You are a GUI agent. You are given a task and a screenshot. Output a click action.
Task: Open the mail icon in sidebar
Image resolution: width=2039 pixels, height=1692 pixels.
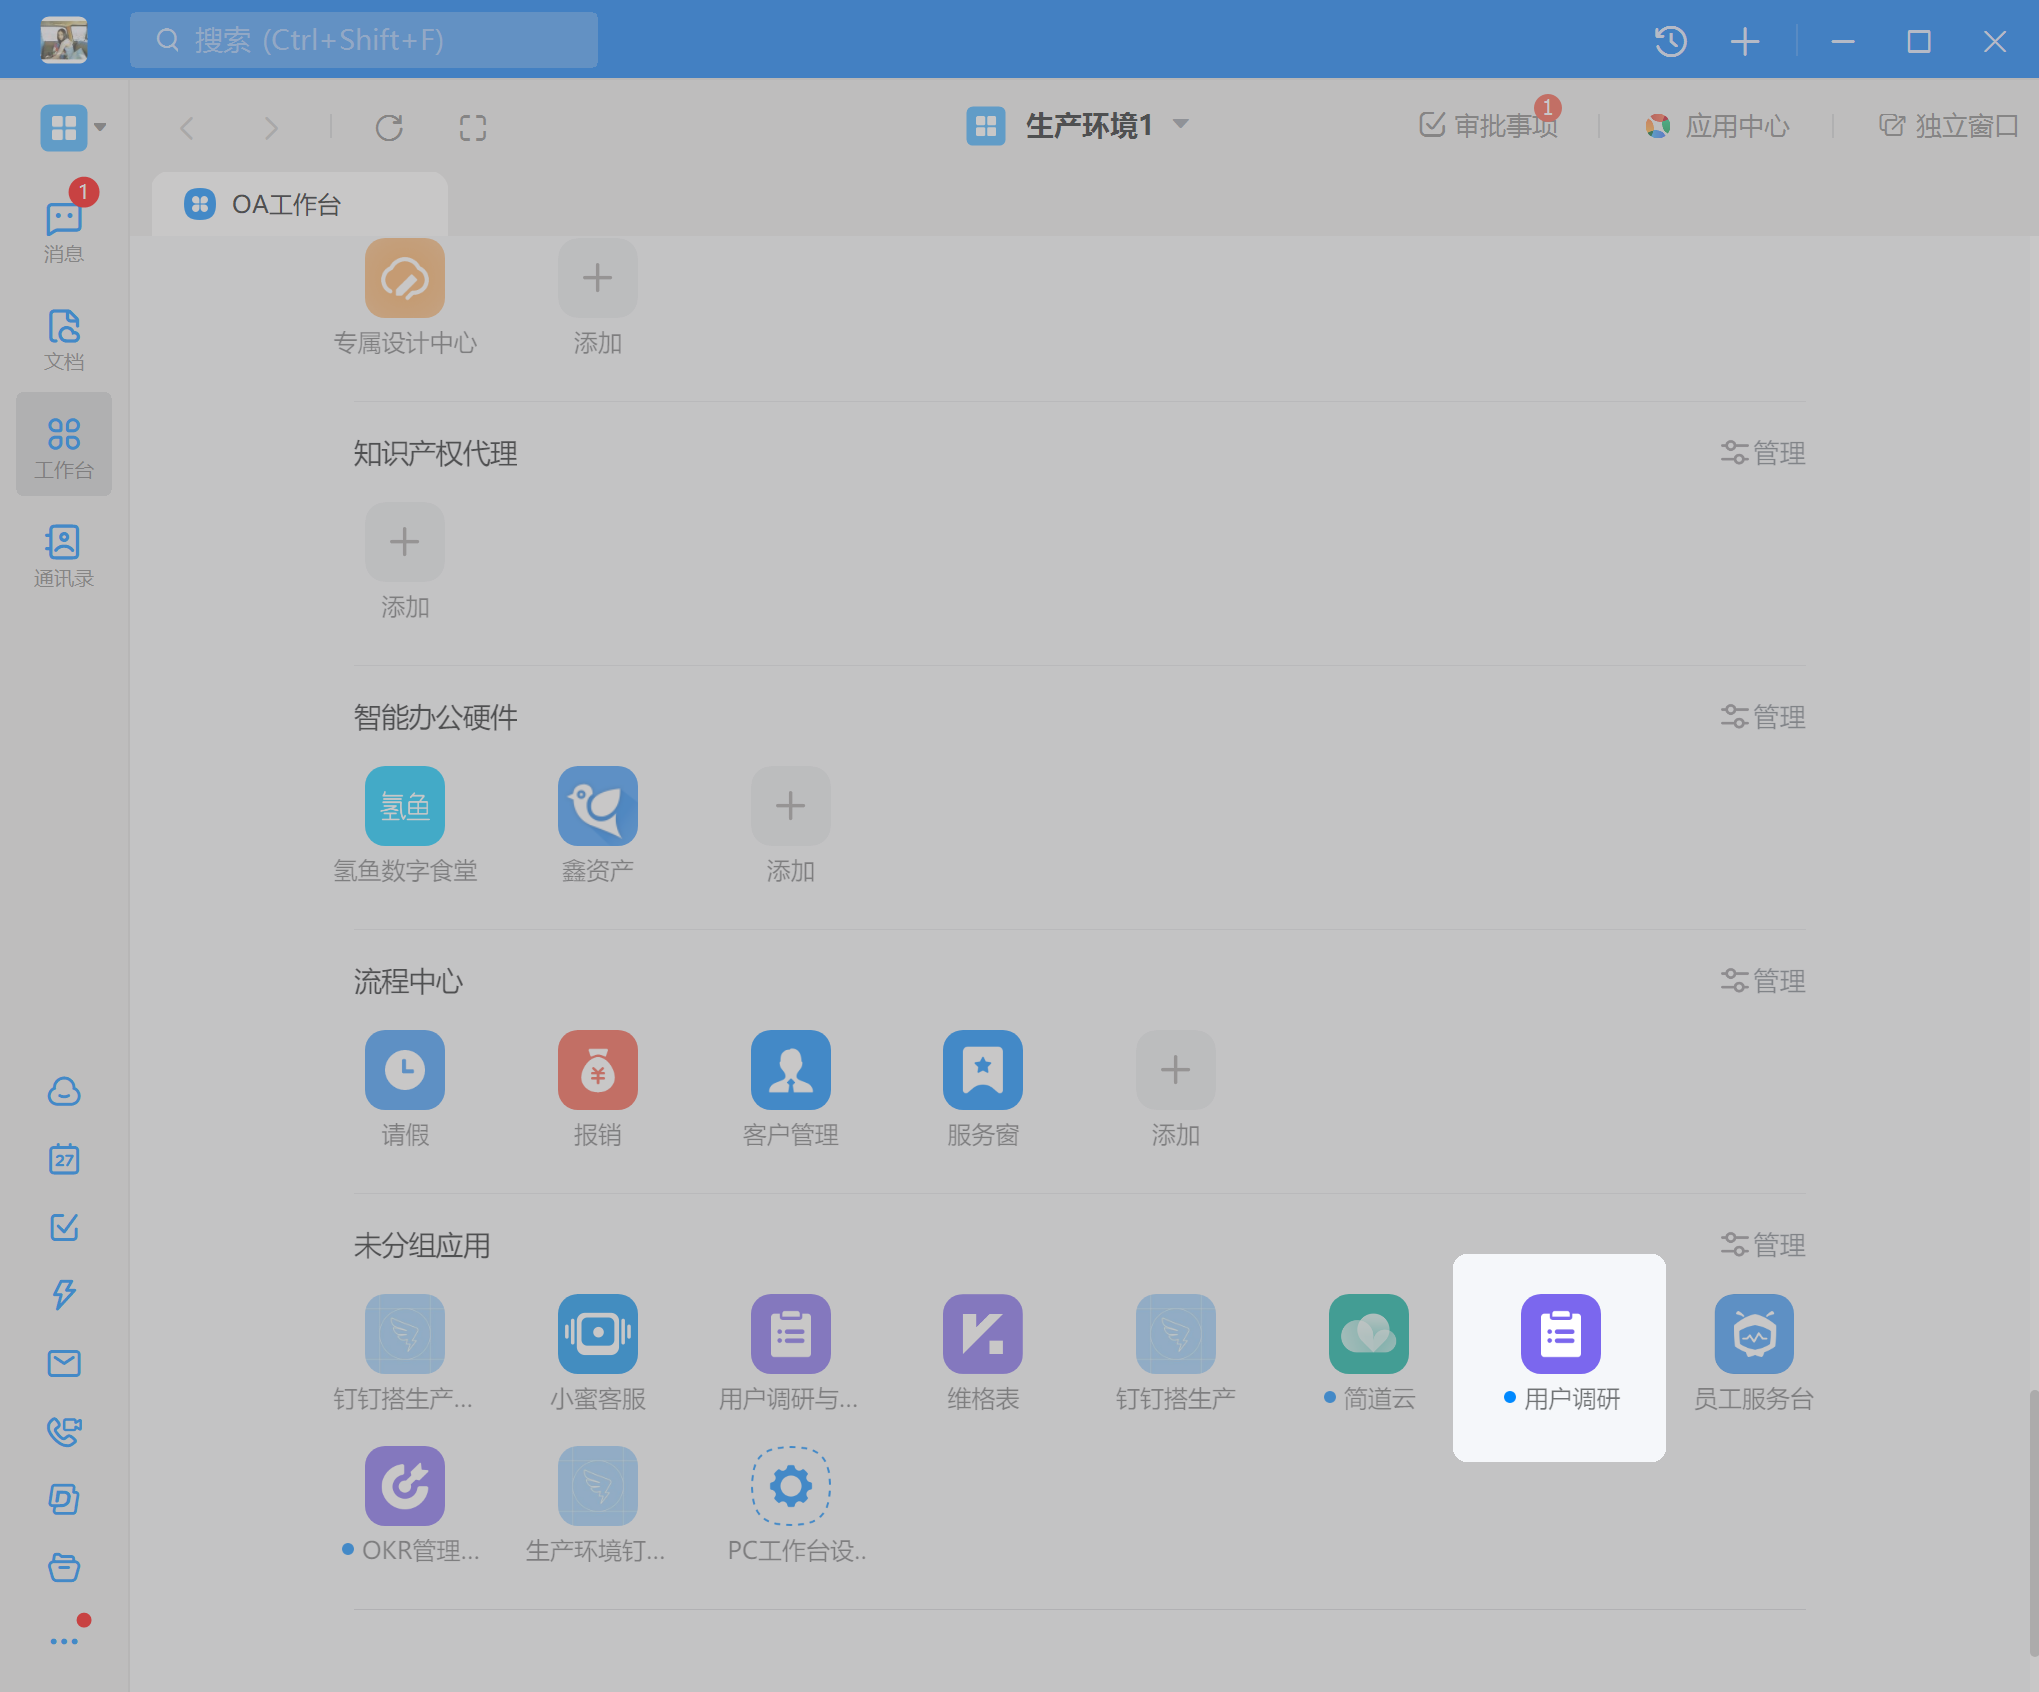point(64,1363)
